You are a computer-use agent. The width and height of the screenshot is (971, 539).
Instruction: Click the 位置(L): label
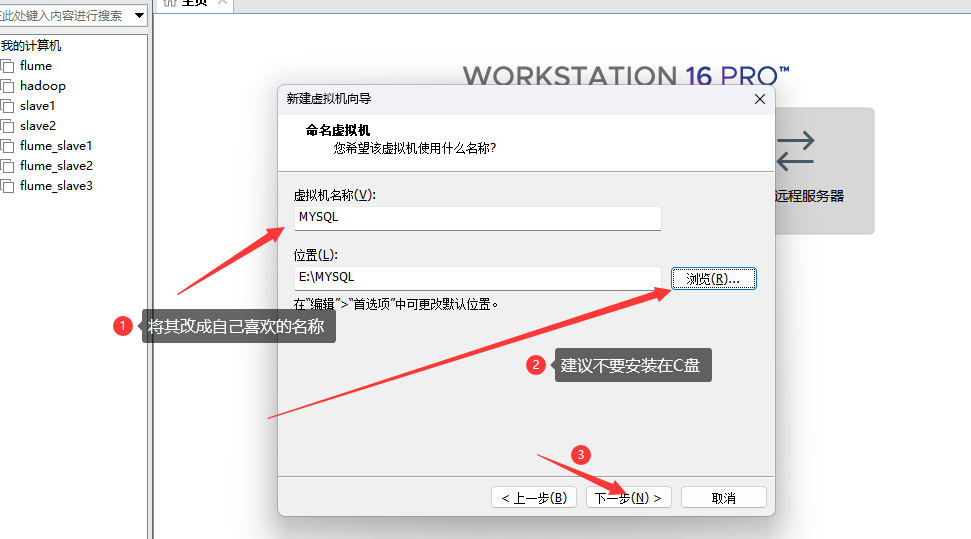coord(315,255)
